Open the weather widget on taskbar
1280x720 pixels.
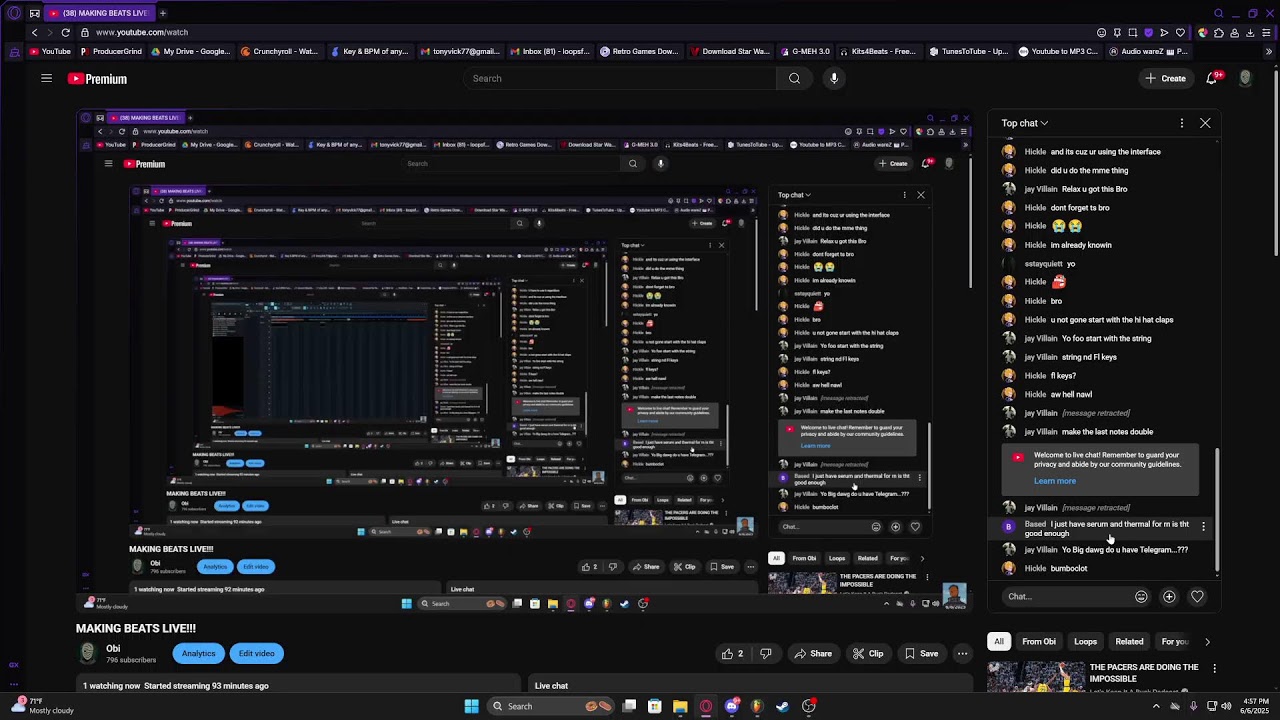[x=40, y=706]
